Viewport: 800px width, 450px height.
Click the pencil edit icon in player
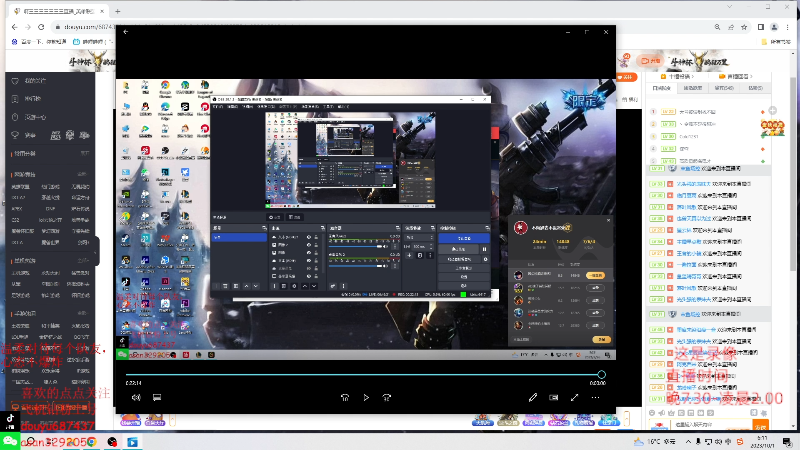pos(533,397)
